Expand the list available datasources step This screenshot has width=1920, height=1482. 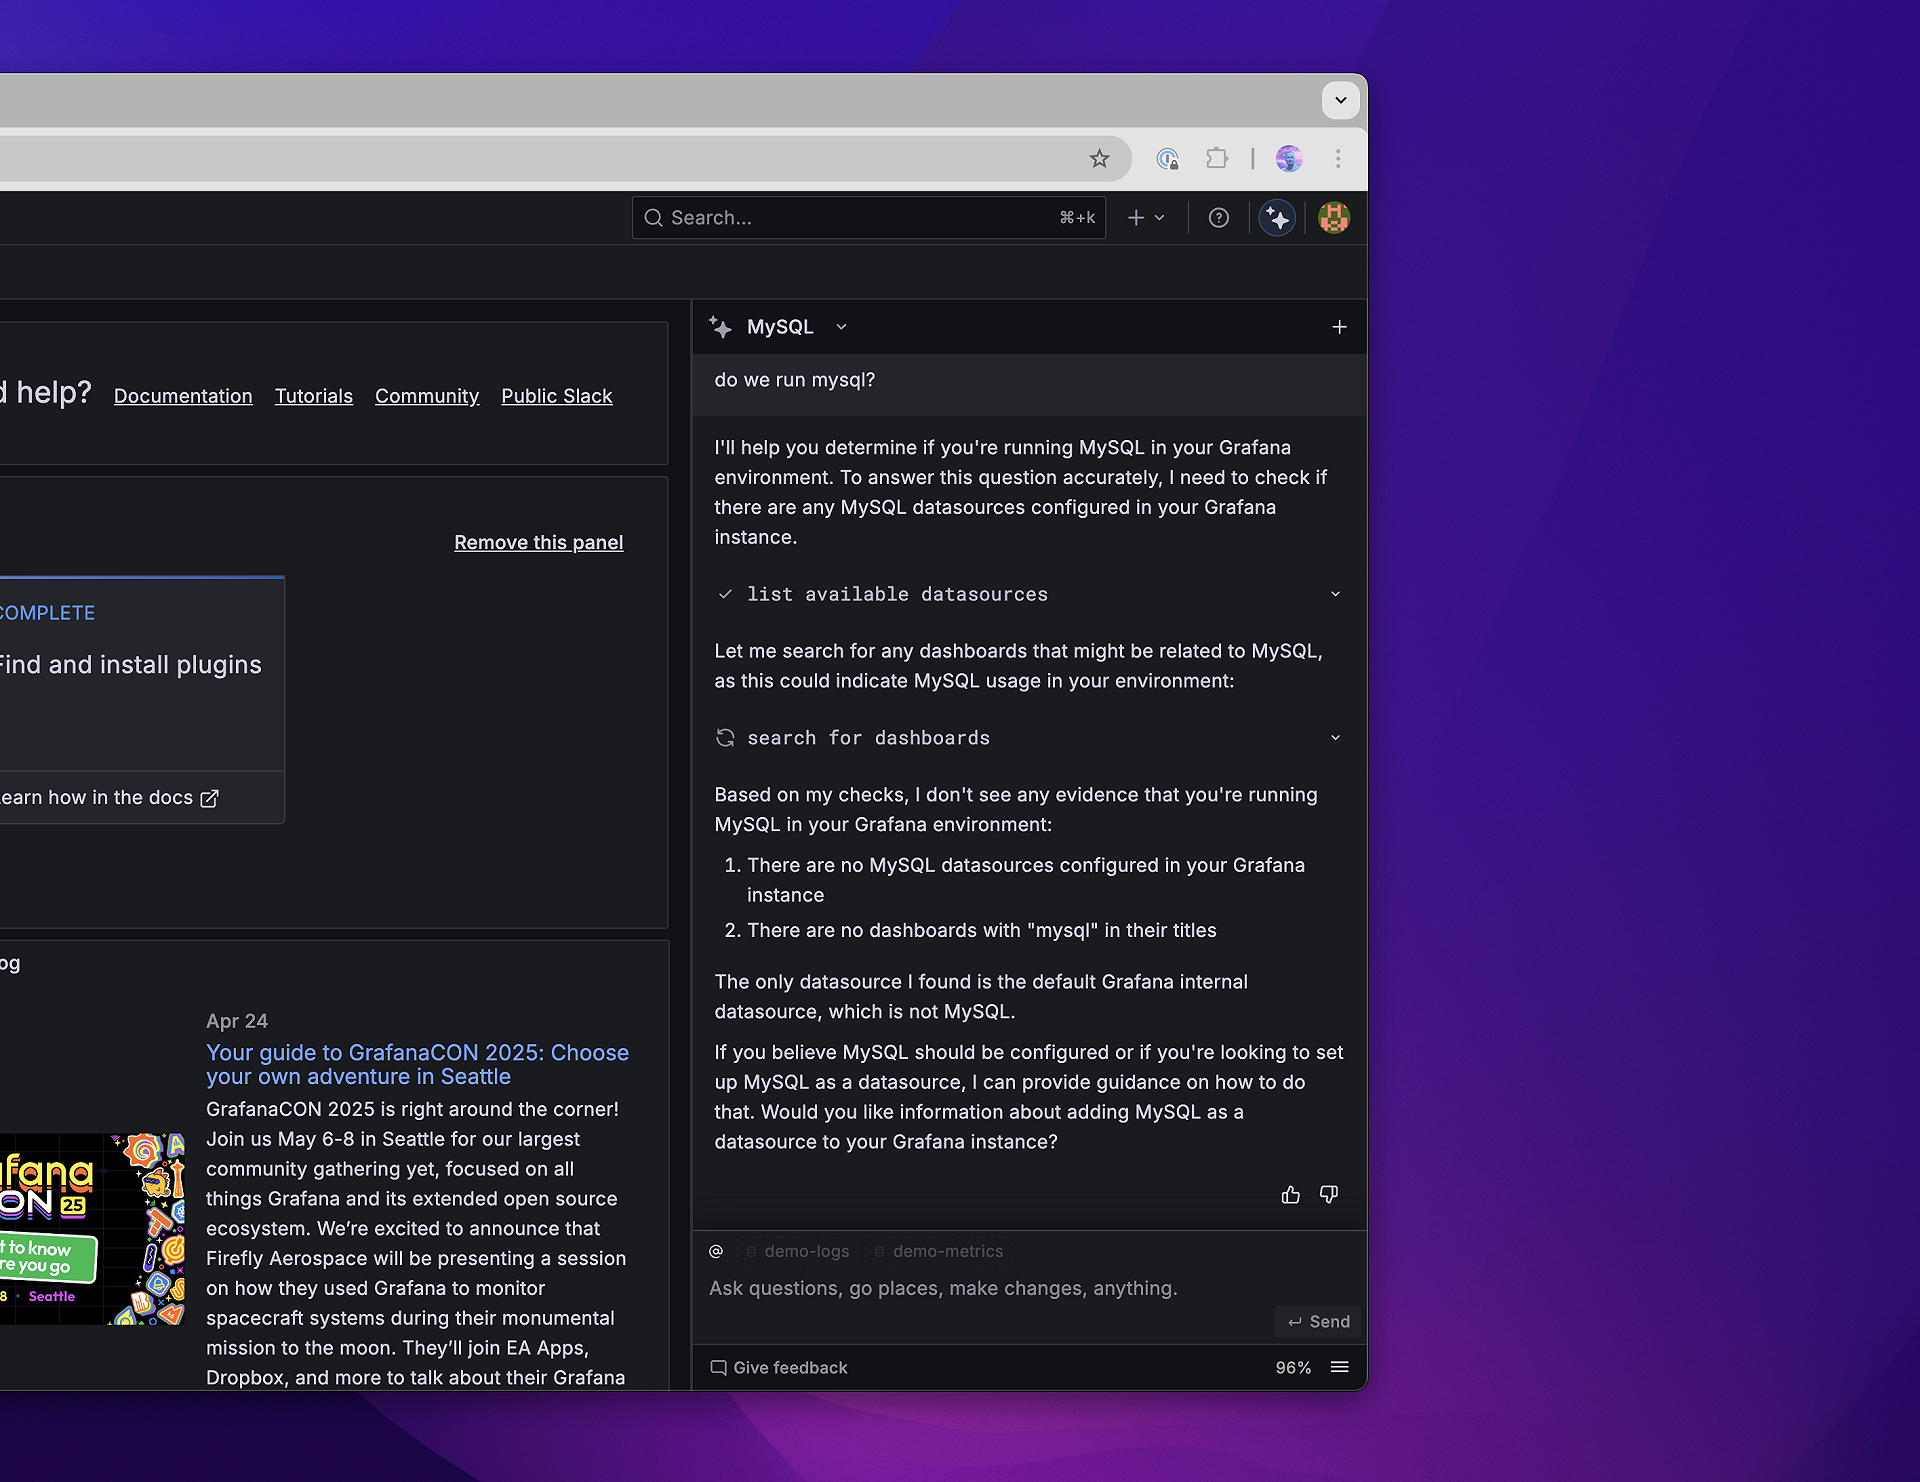point(1336,593)
